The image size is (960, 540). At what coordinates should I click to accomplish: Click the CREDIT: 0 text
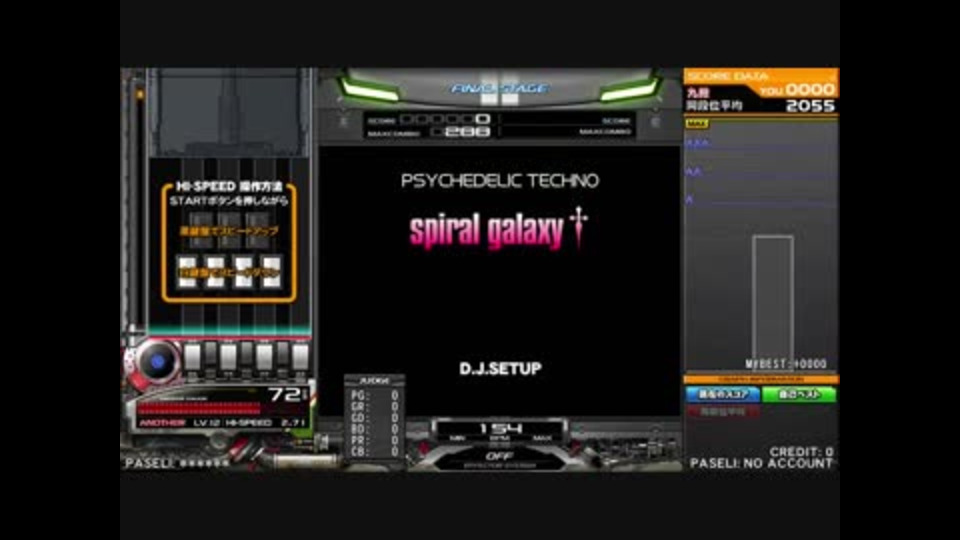801,452
